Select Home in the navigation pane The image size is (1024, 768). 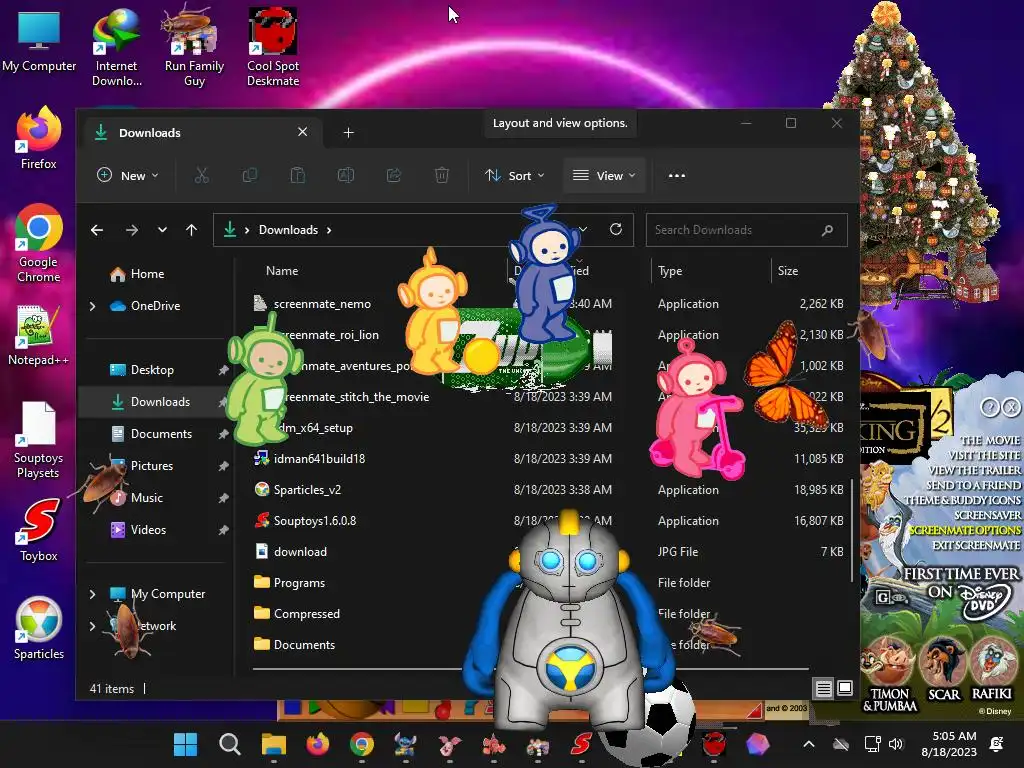(148, 274)
